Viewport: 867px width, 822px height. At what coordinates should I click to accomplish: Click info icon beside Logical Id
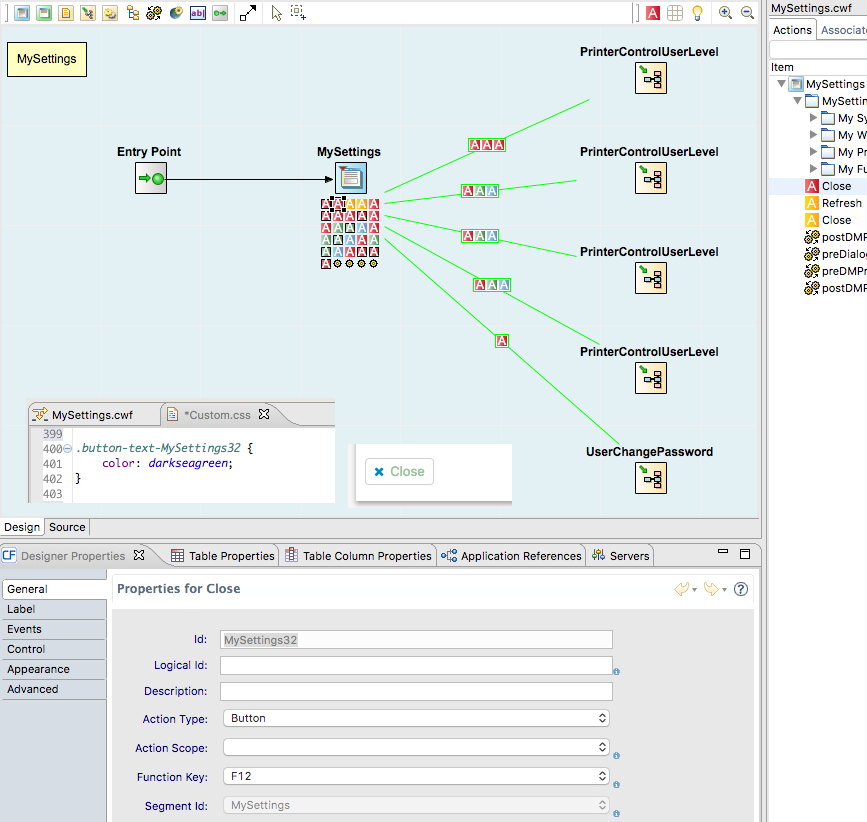(617, 672)
